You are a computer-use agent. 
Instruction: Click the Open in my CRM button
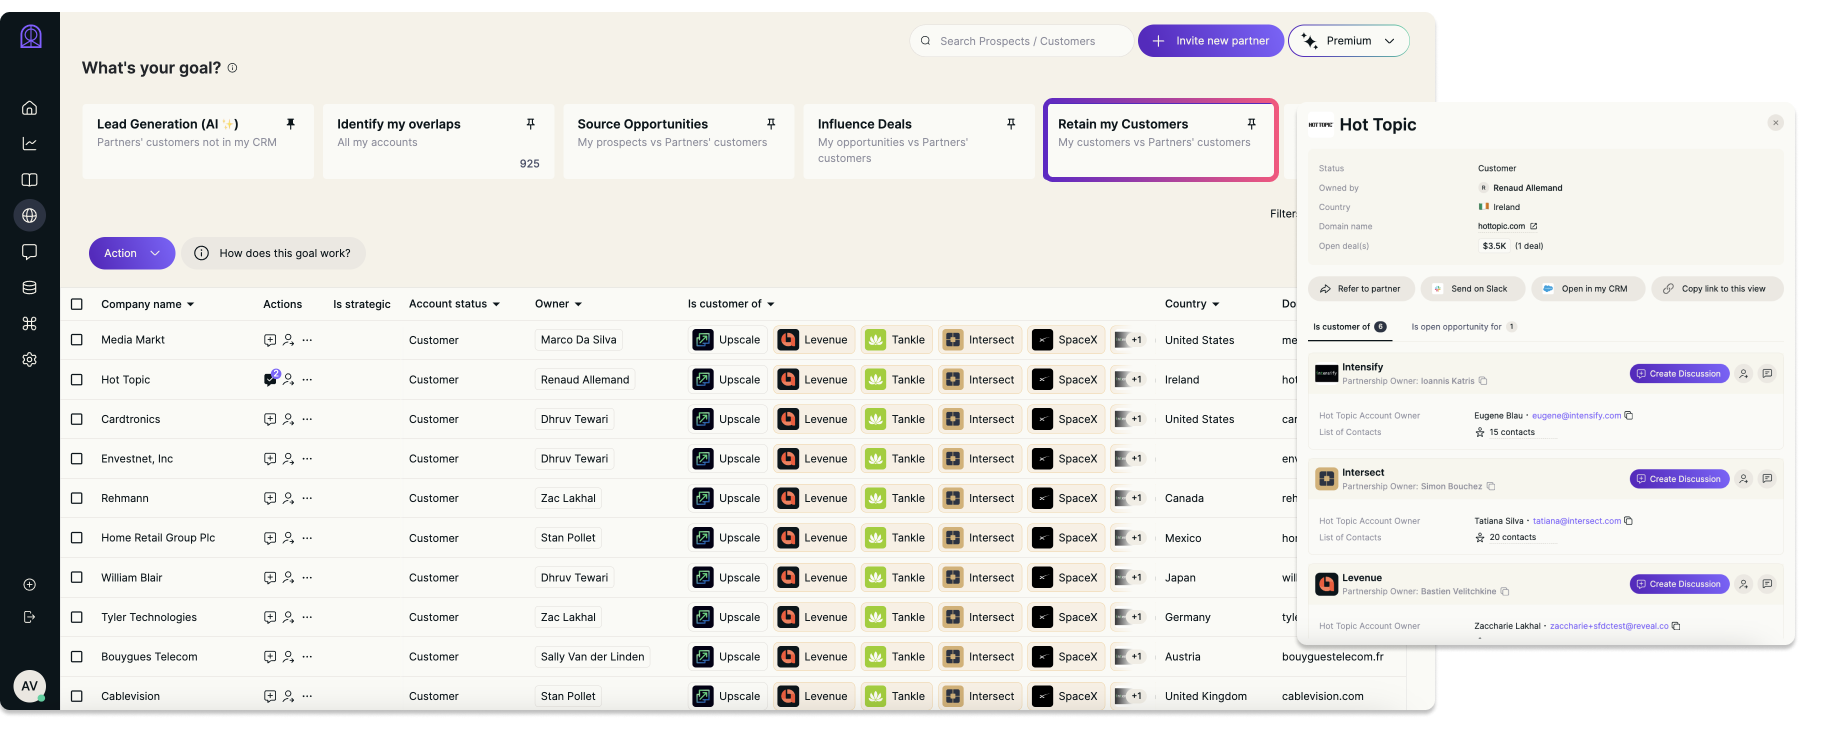tap(1588, 289)
